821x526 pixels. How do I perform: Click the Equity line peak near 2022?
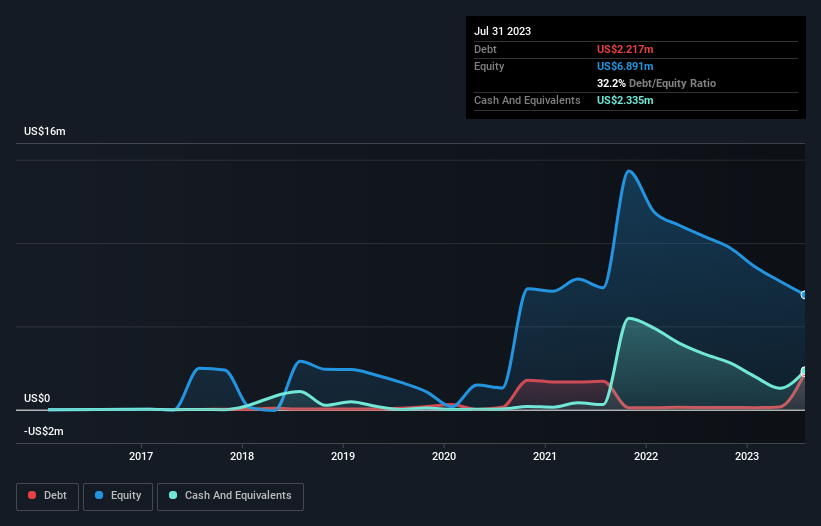629,171
